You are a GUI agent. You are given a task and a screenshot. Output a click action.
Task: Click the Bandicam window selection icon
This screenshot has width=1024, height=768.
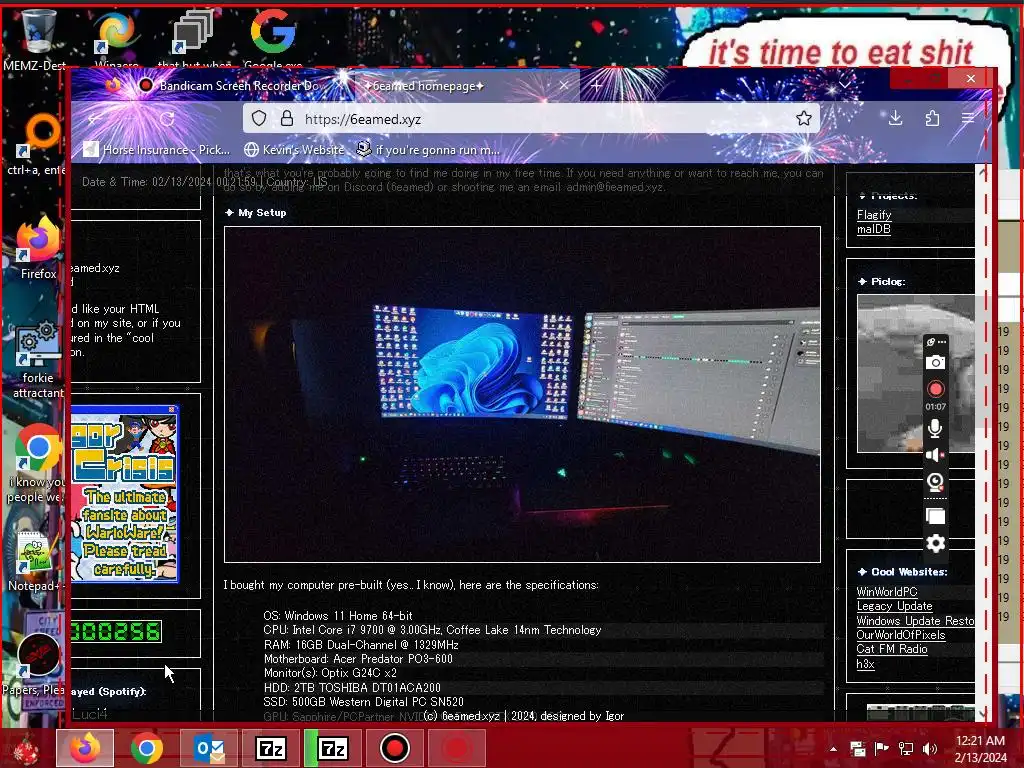(935, 517)
